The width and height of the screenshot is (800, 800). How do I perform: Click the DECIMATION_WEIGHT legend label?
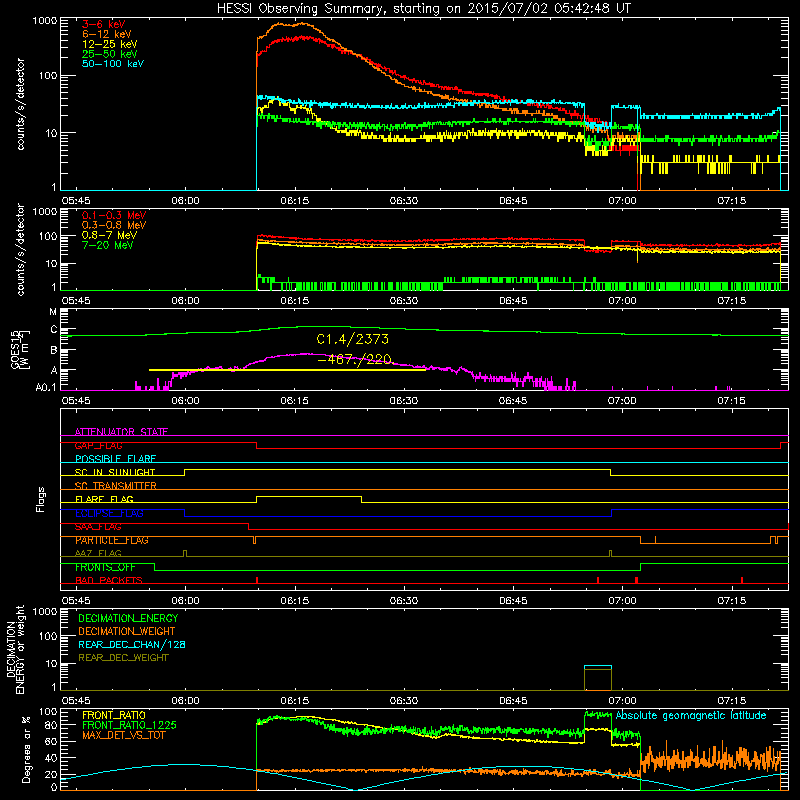click(x=127, y=631)
